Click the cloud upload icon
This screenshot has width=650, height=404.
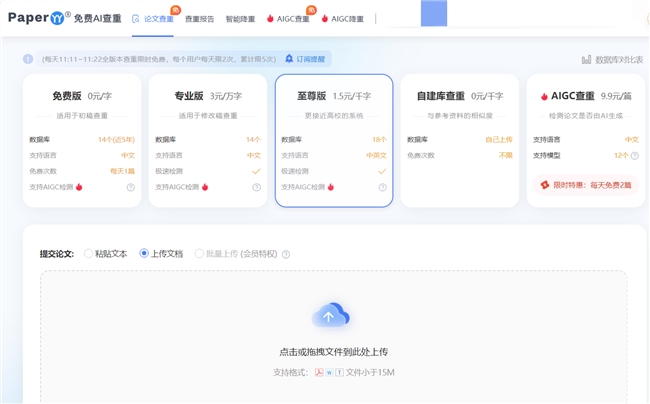tap(331, 317)
